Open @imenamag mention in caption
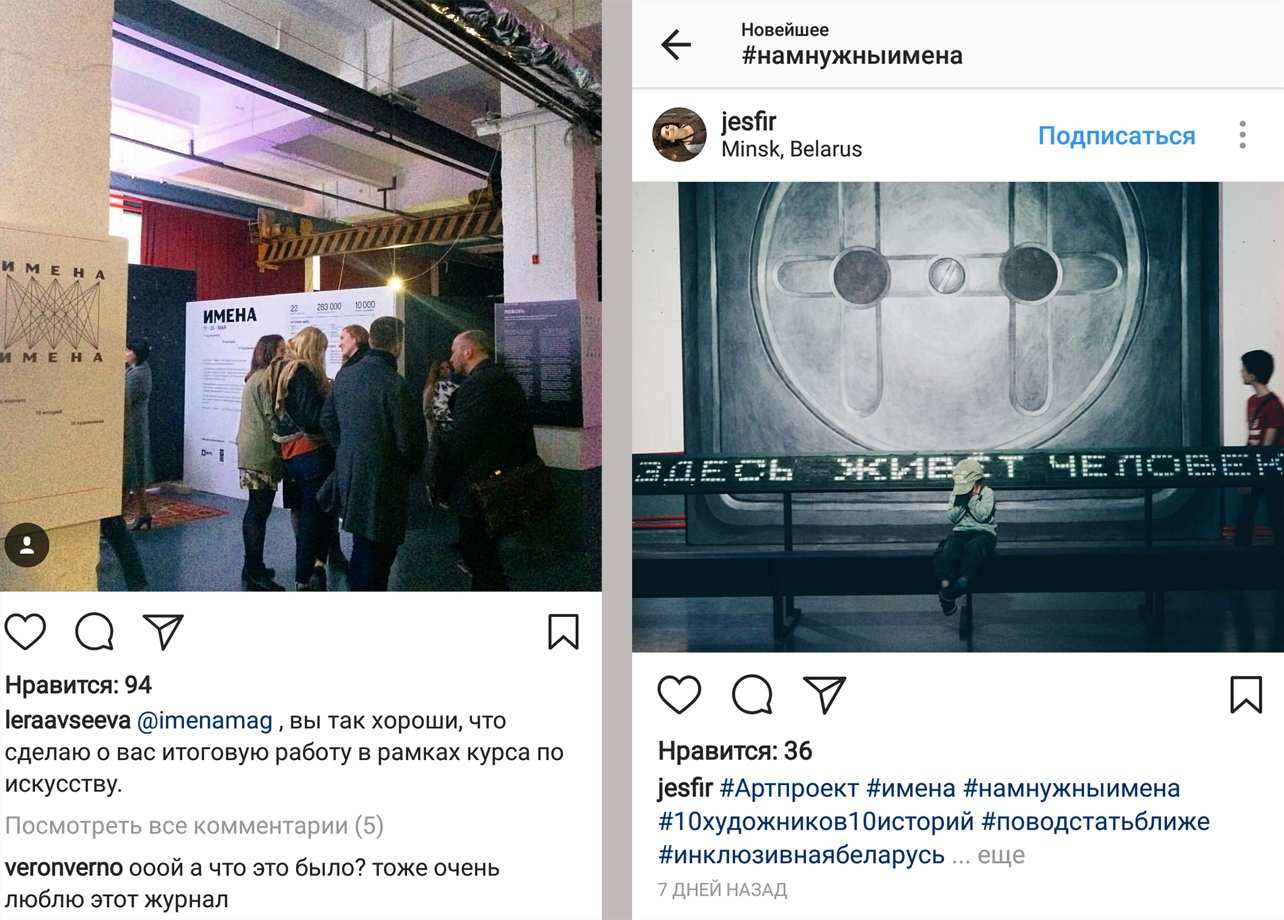The width and height of the screenshot is (1284, 920). coord(204,720)
